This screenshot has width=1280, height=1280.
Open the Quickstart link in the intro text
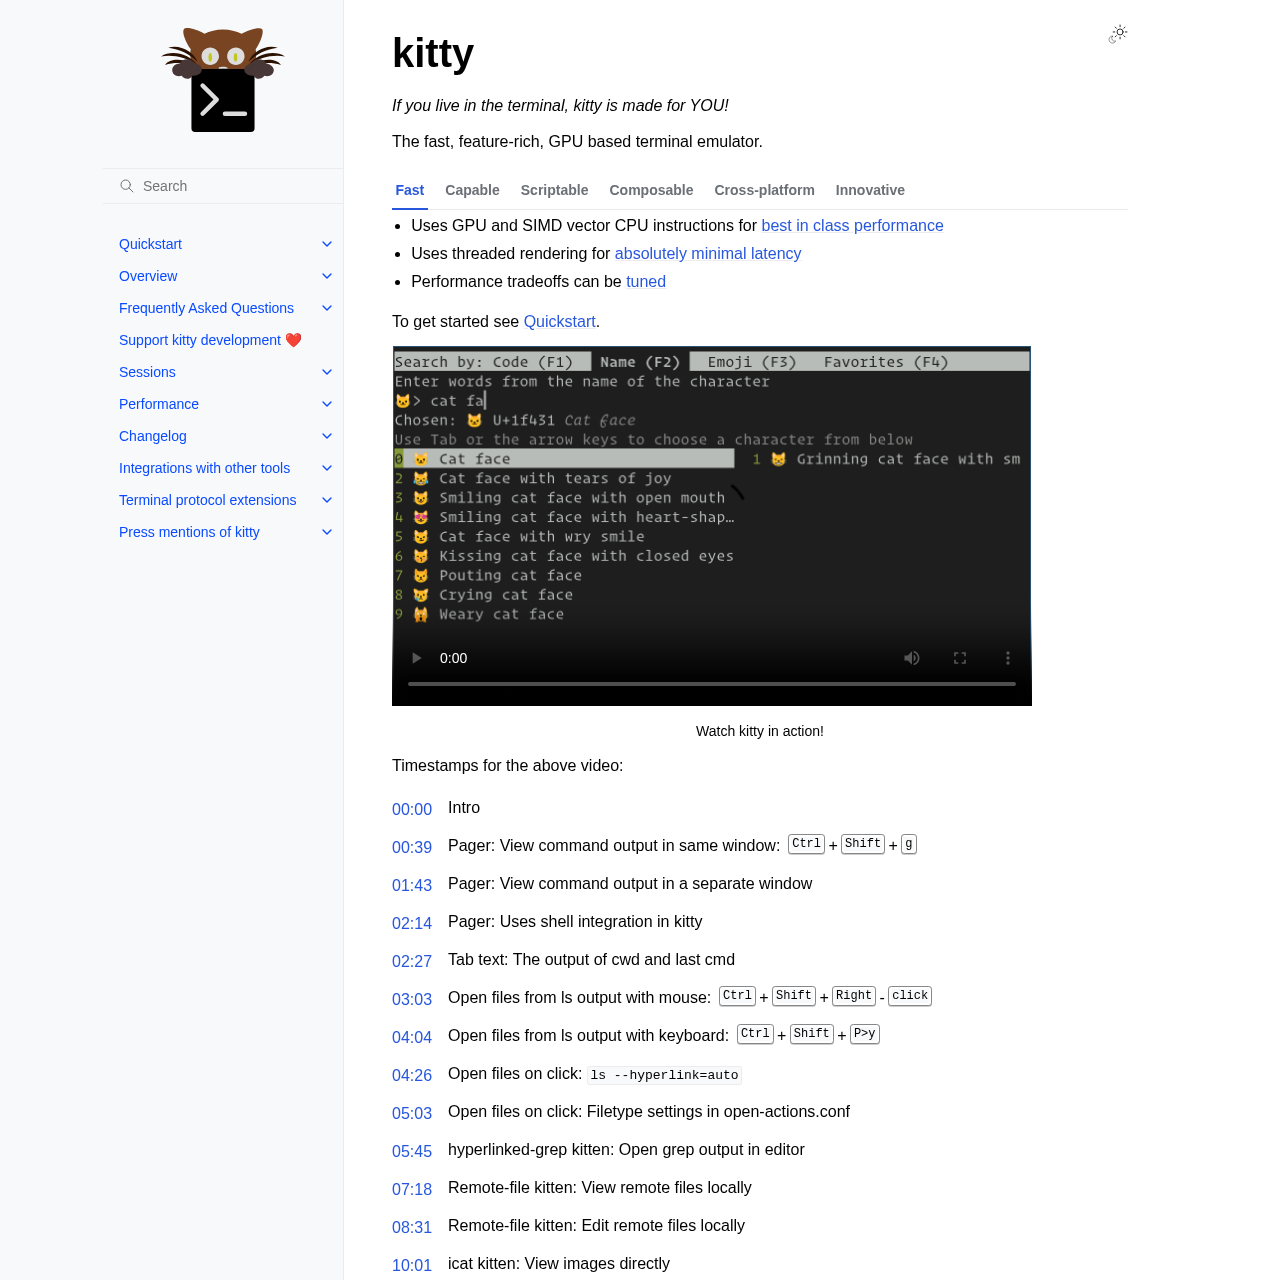[559, 320]
